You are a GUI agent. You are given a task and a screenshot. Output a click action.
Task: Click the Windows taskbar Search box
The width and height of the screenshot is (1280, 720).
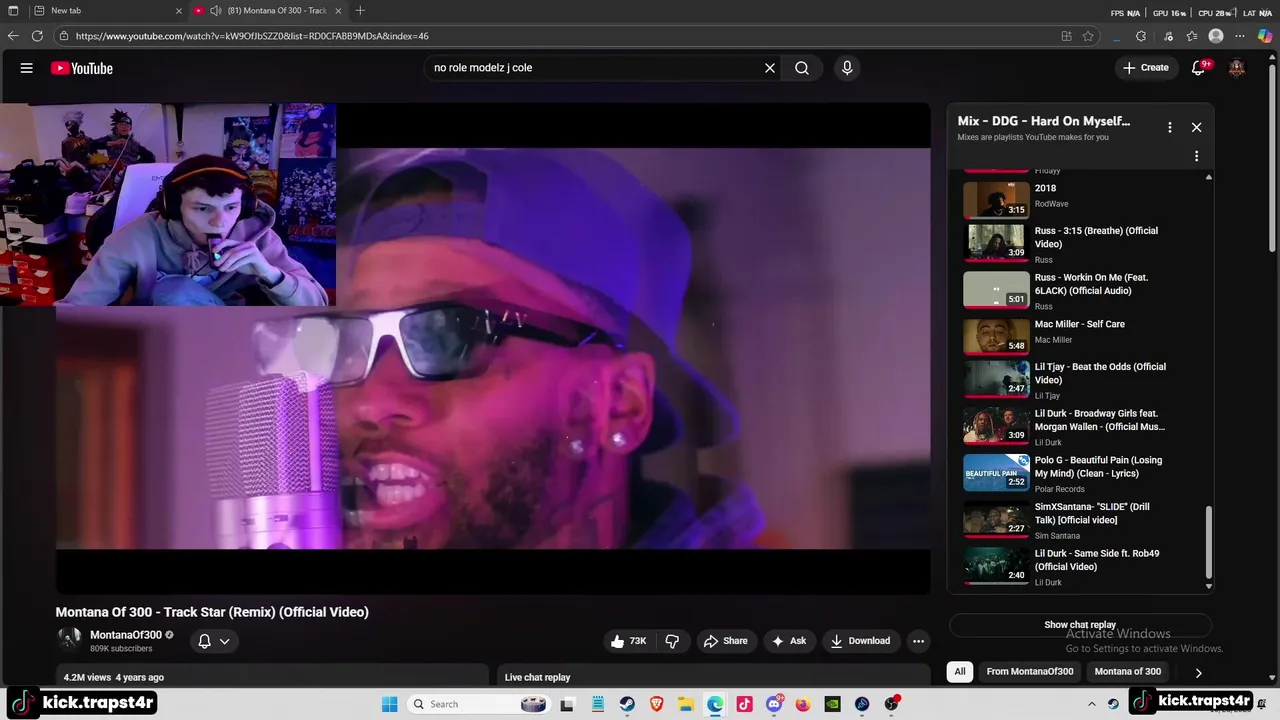pos(478,704)
